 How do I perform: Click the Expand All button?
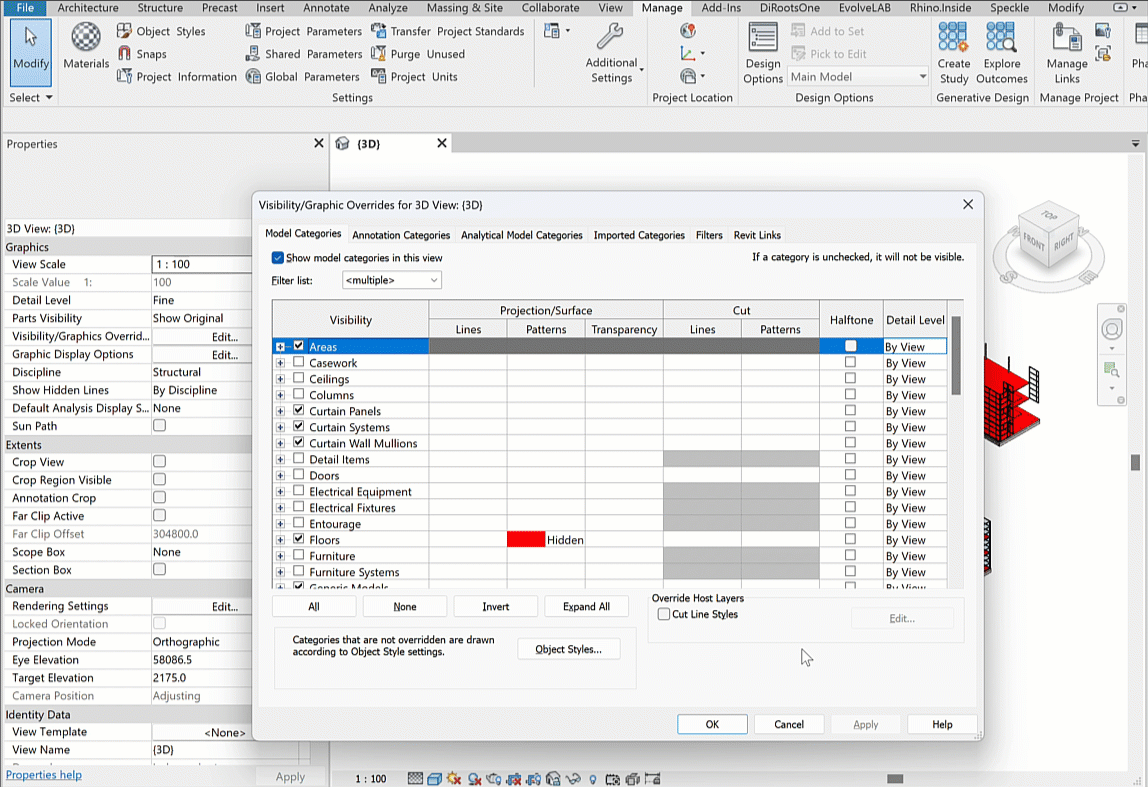click(x=586, y=607)
